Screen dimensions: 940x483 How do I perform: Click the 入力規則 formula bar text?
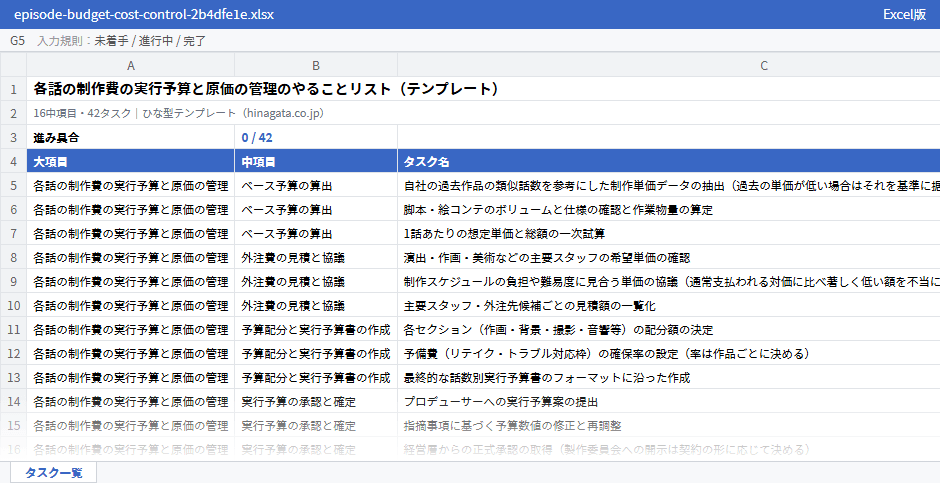point(122,41)
